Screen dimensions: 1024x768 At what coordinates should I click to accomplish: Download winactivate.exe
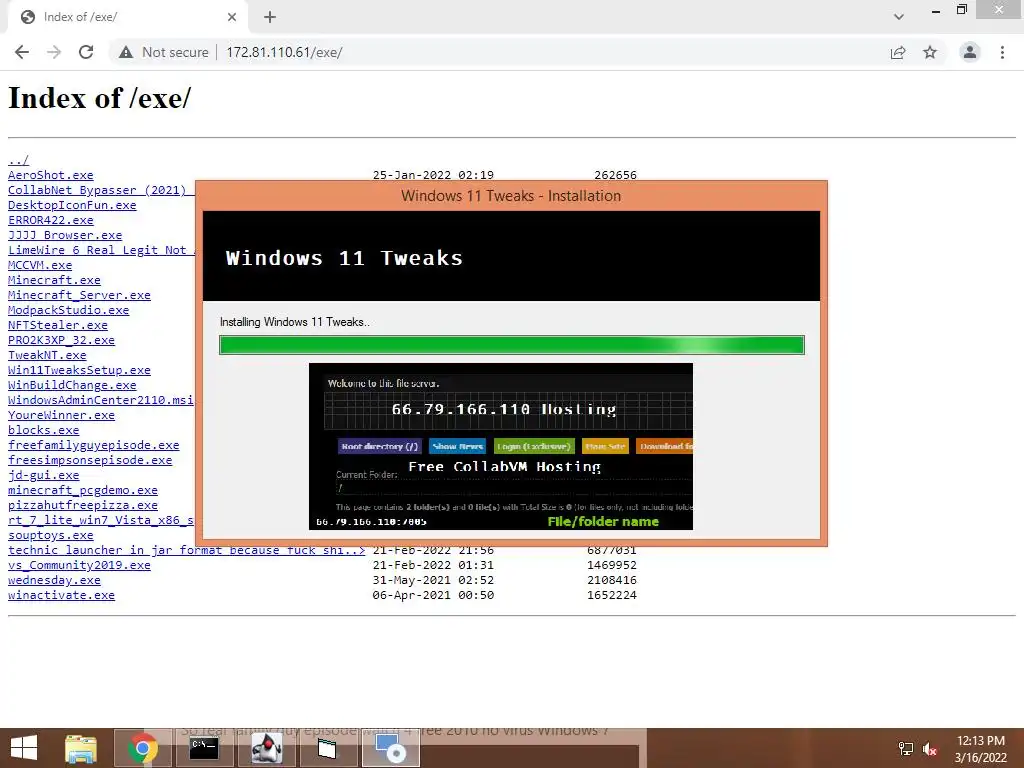pos(61,596)
